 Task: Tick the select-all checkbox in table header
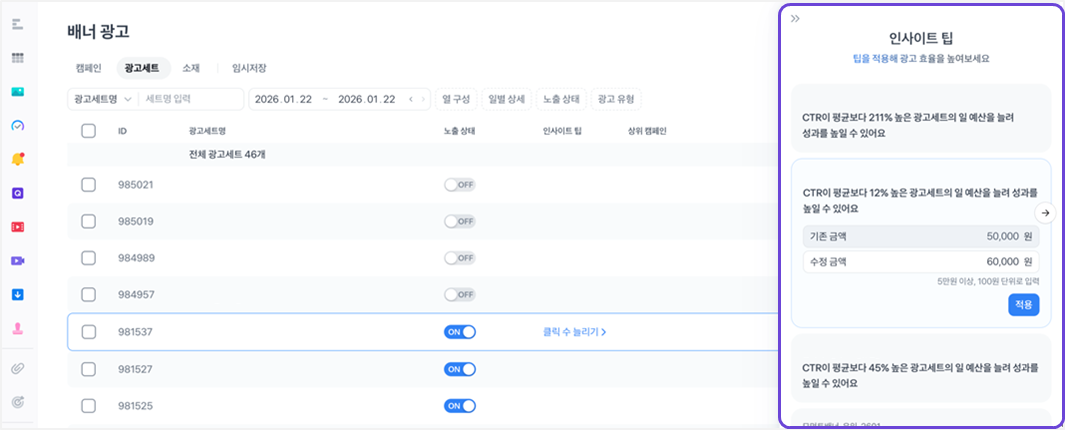[88, 130]
